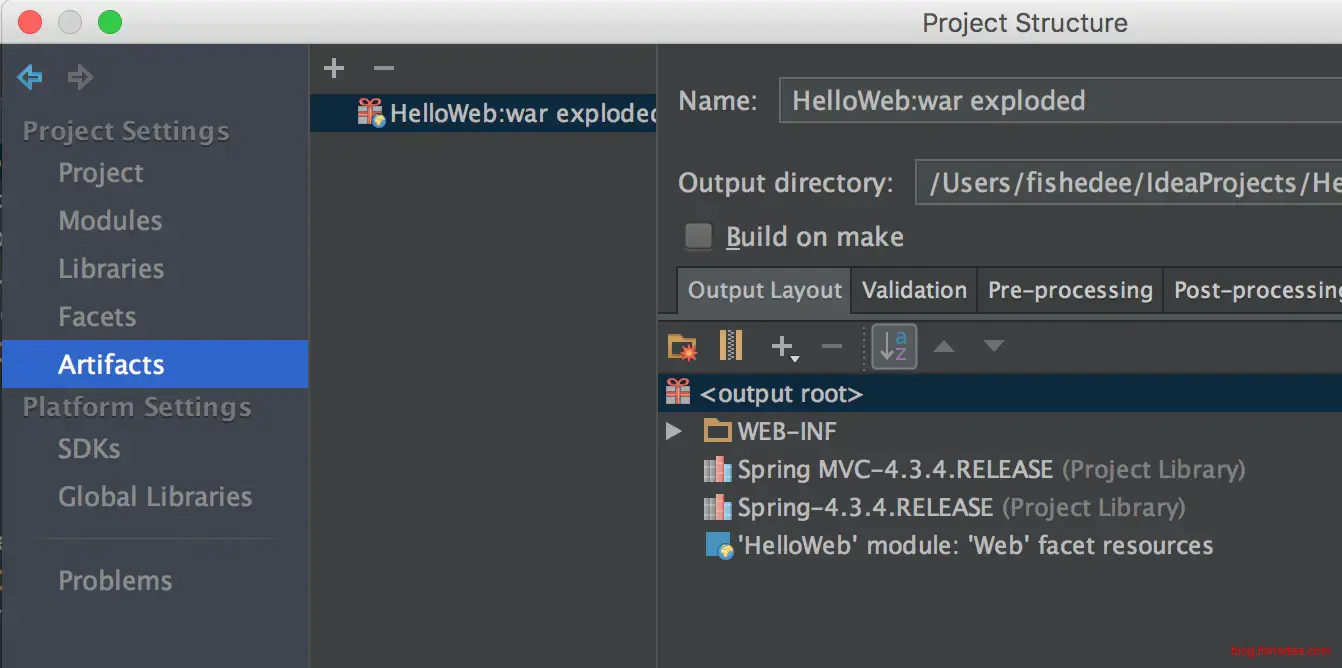
Task: Remove selected artifact with minus icon
Action: [x=384, y=68]
